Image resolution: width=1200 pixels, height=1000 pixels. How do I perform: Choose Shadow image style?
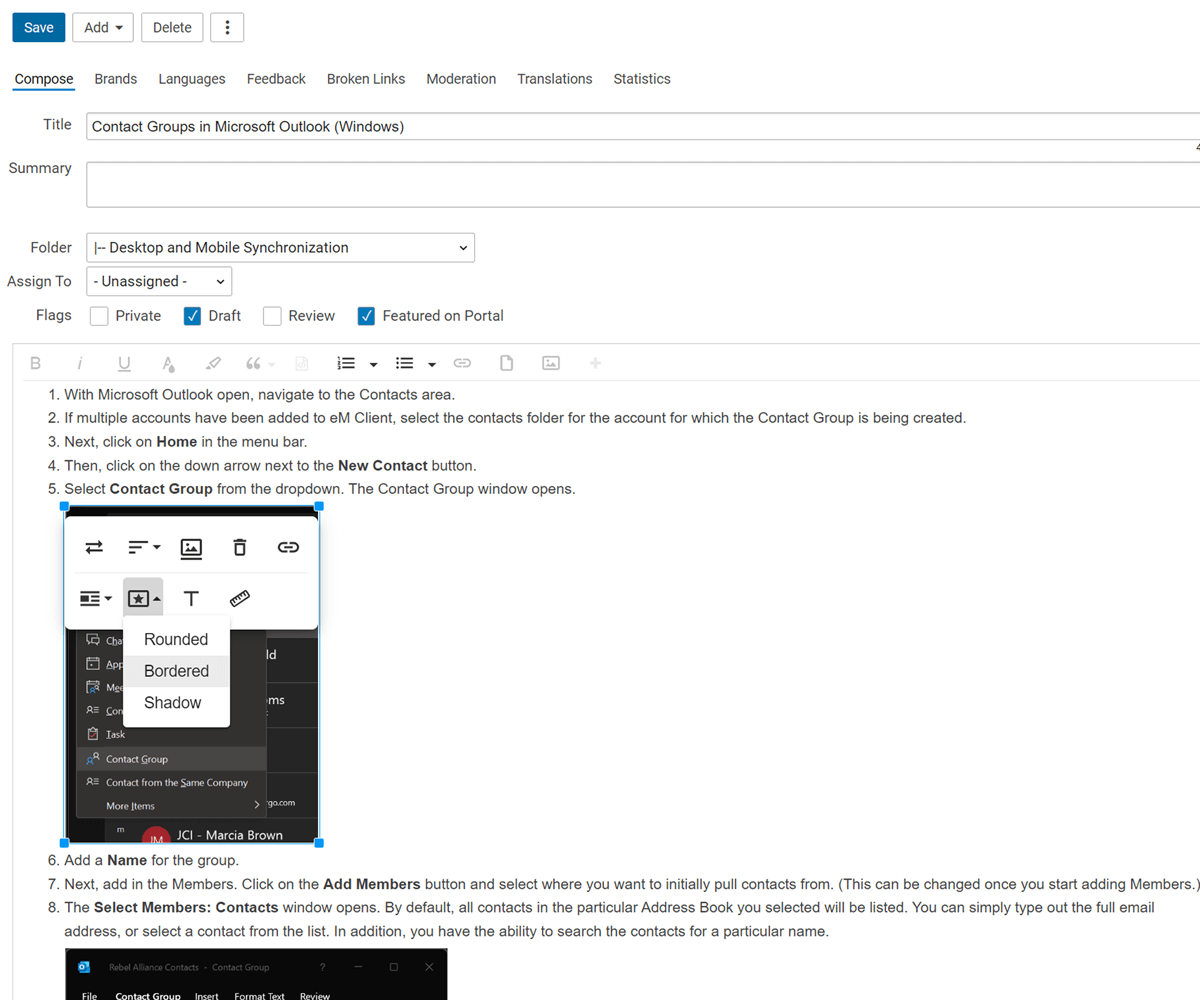176,703
